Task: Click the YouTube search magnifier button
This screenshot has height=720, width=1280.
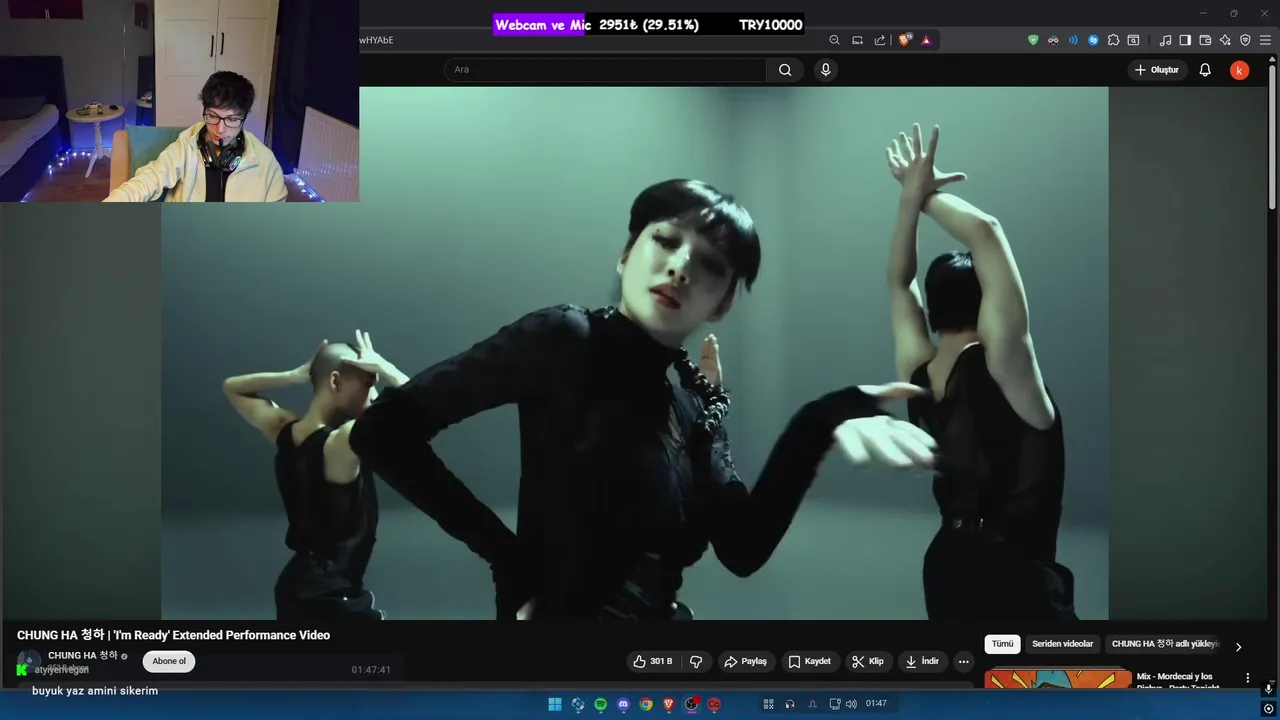Action: [785, 70]
